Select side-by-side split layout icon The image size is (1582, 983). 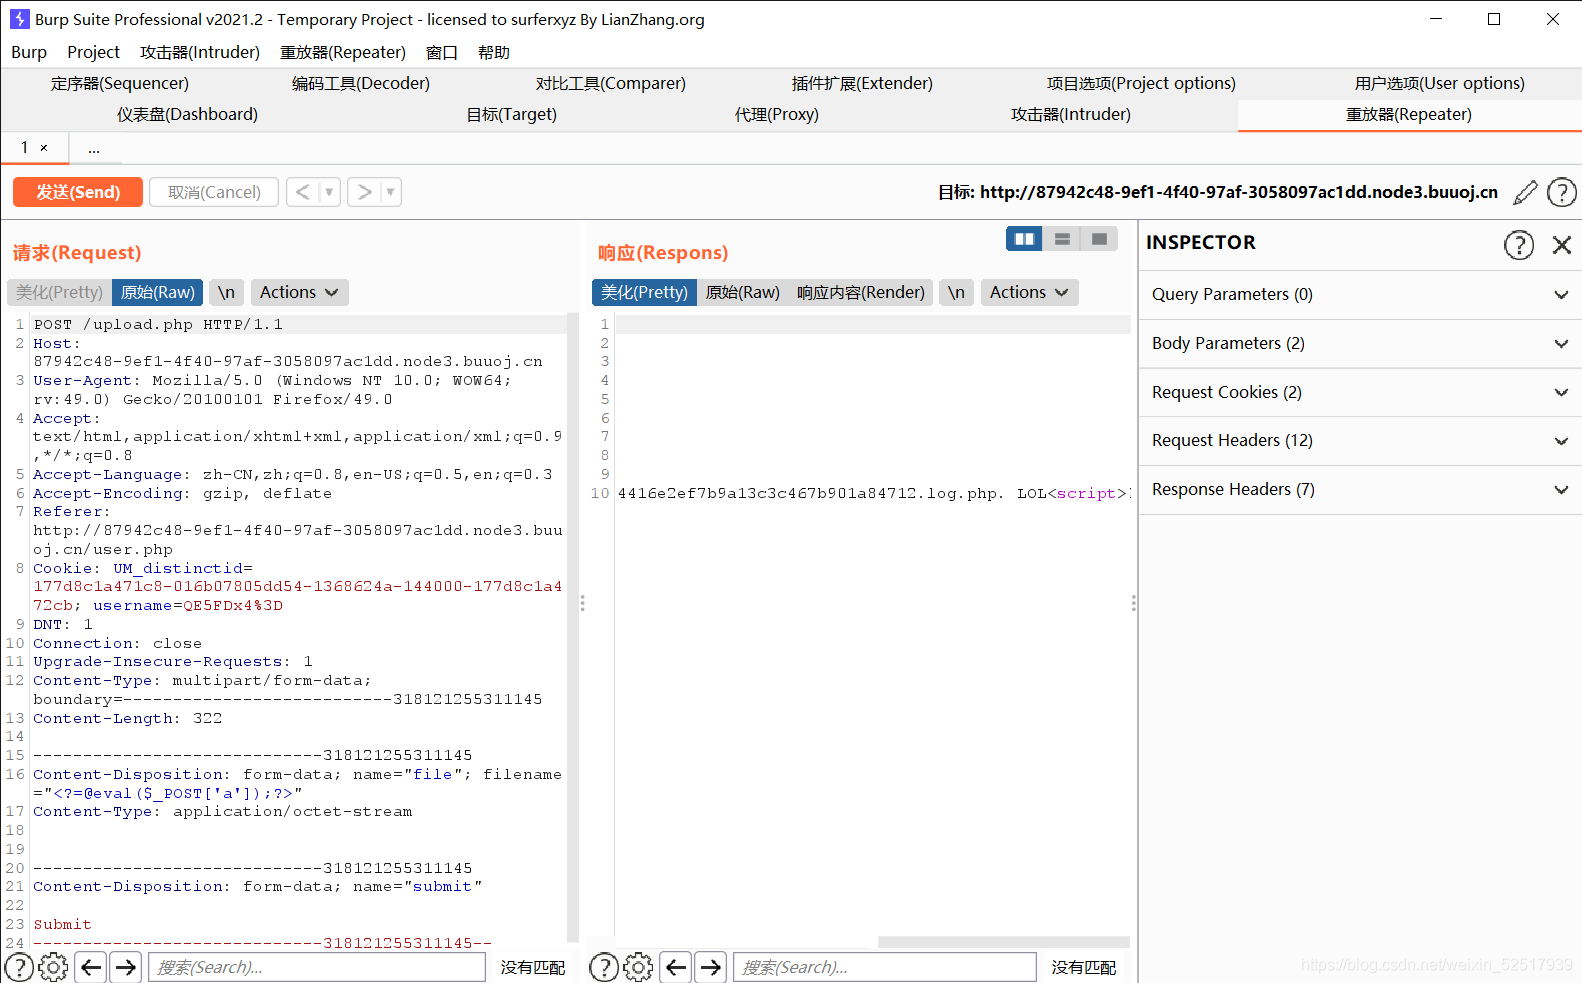coord(1024,239)
